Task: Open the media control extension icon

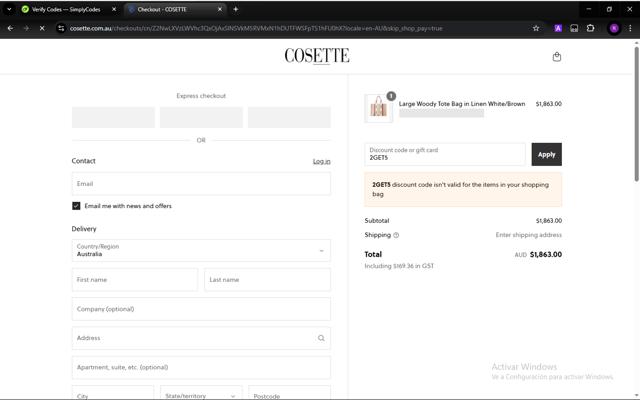Action: (x=574, y=28)
